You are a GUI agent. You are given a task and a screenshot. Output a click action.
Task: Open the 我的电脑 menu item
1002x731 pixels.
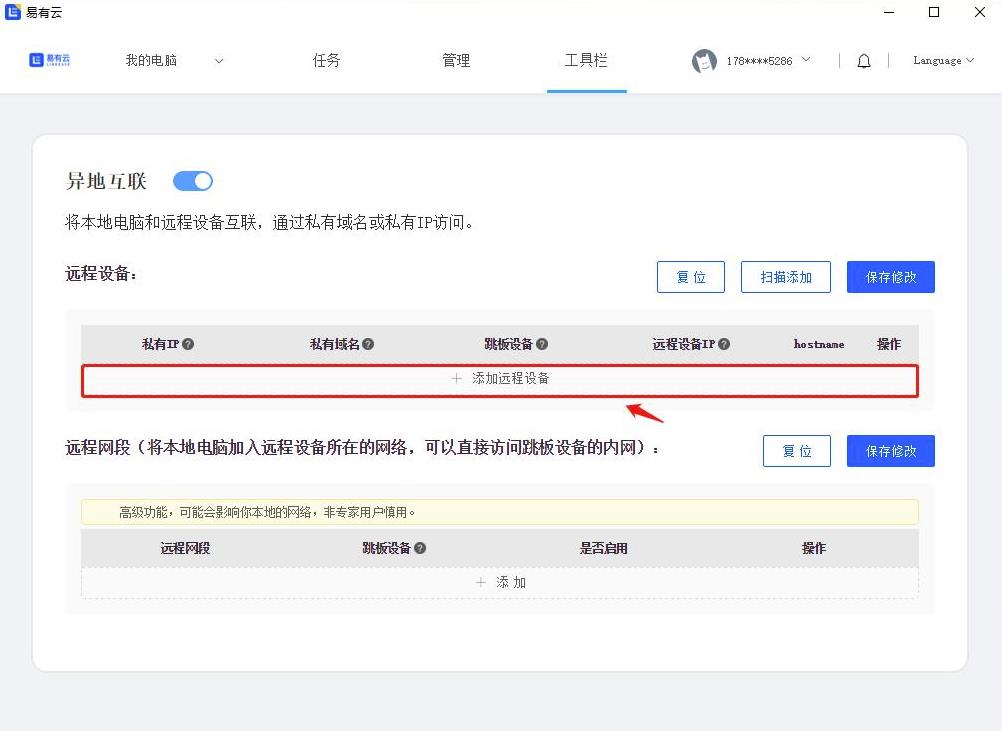[x=151, y=60]
